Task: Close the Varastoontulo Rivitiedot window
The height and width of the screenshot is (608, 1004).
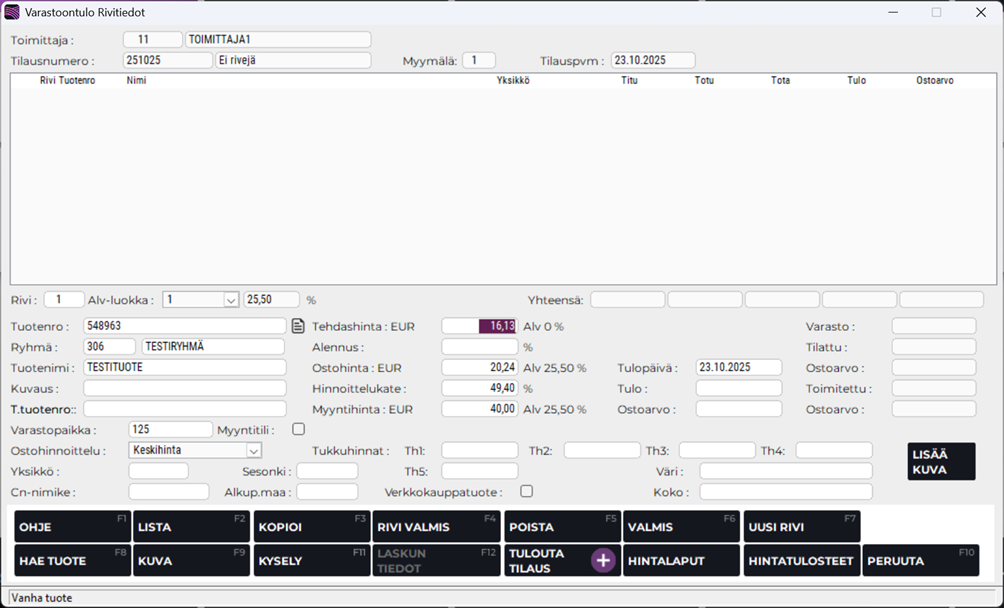Action: (980, 12)
